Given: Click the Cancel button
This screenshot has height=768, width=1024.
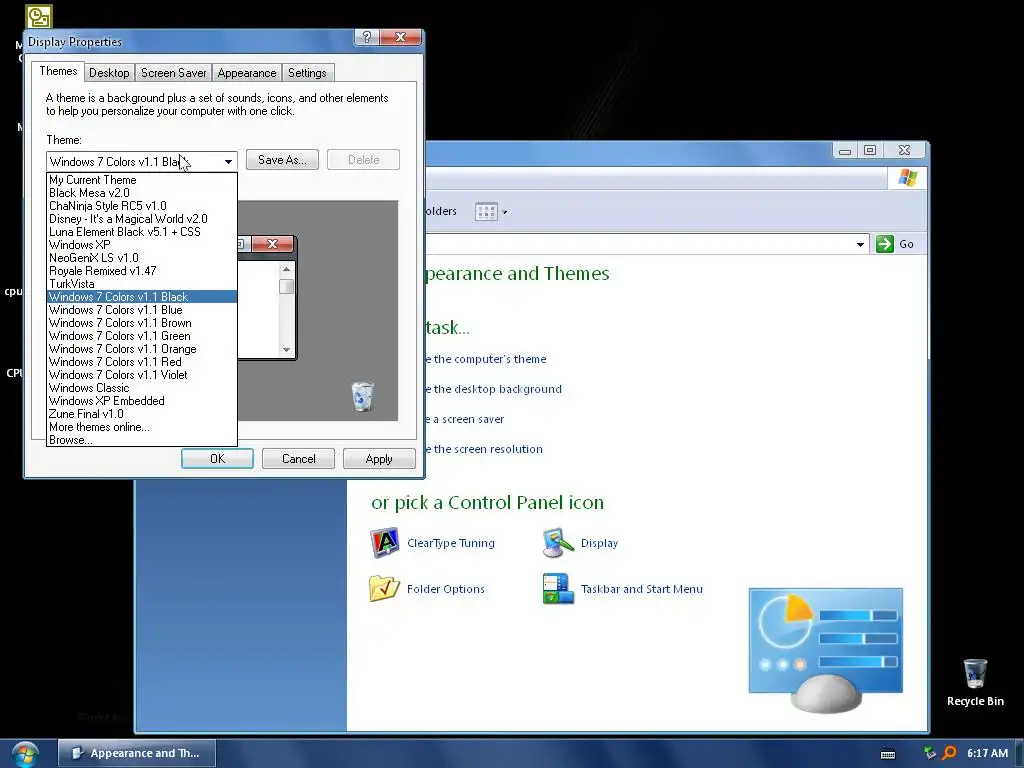Looking at the screenshot, I should pos(298,458).
